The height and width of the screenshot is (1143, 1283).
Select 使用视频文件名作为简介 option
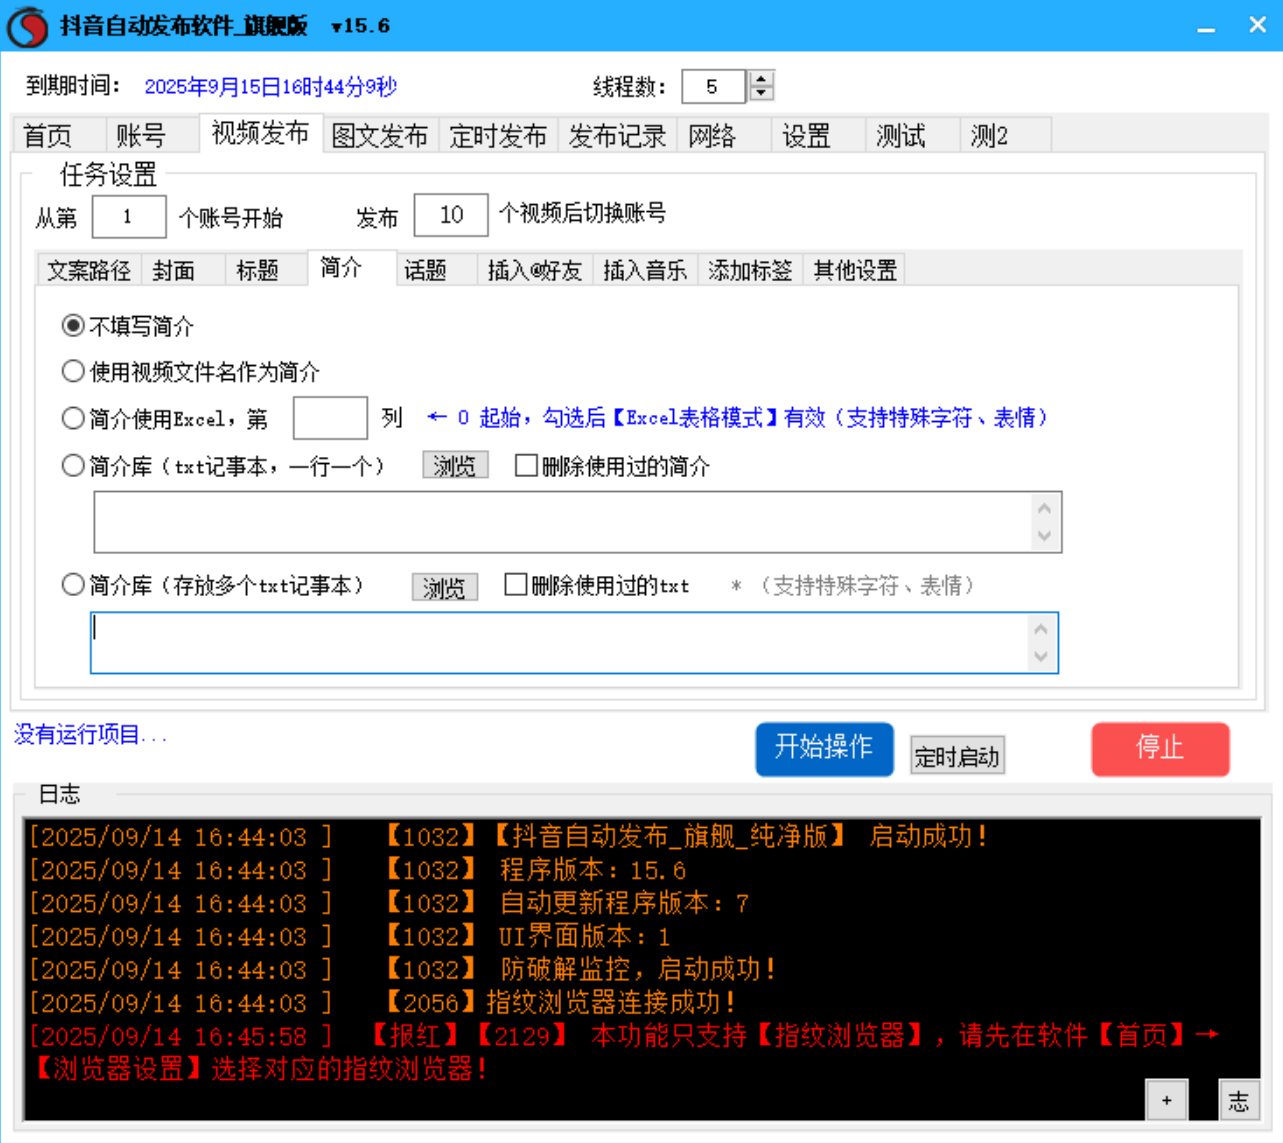(x=71, y=371)
